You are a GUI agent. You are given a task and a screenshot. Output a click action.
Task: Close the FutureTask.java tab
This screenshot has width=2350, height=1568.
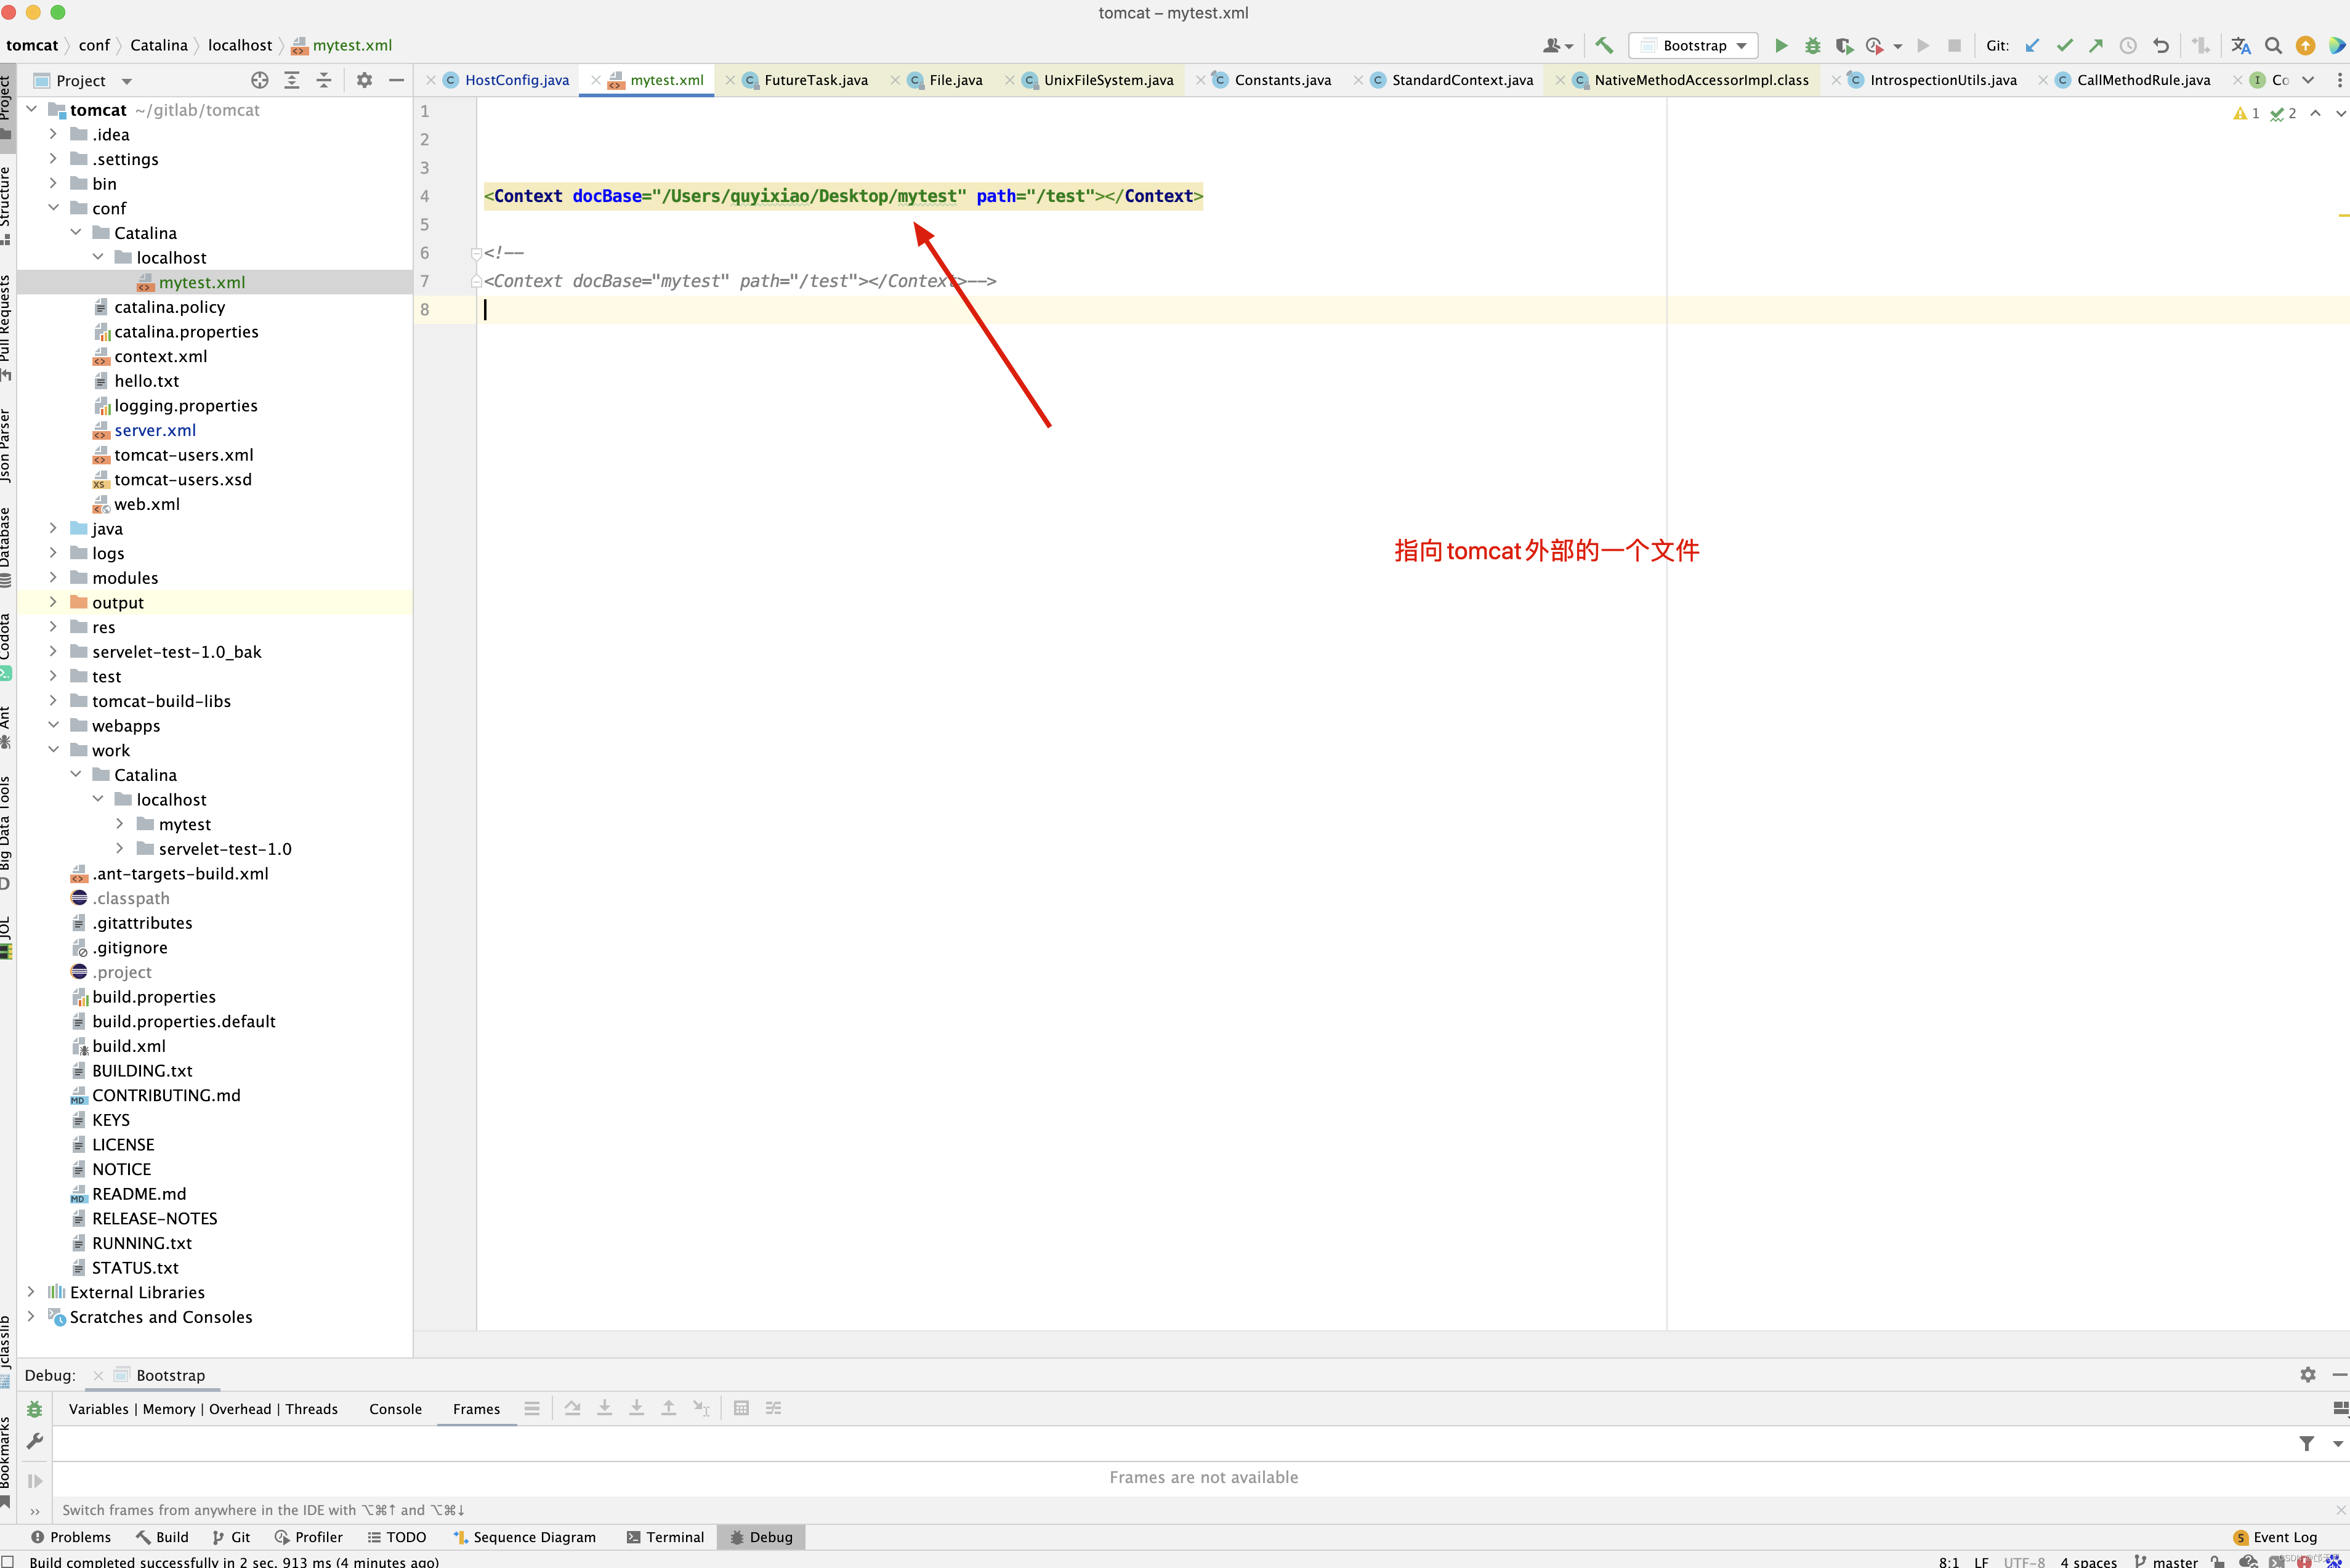point(730,80)
